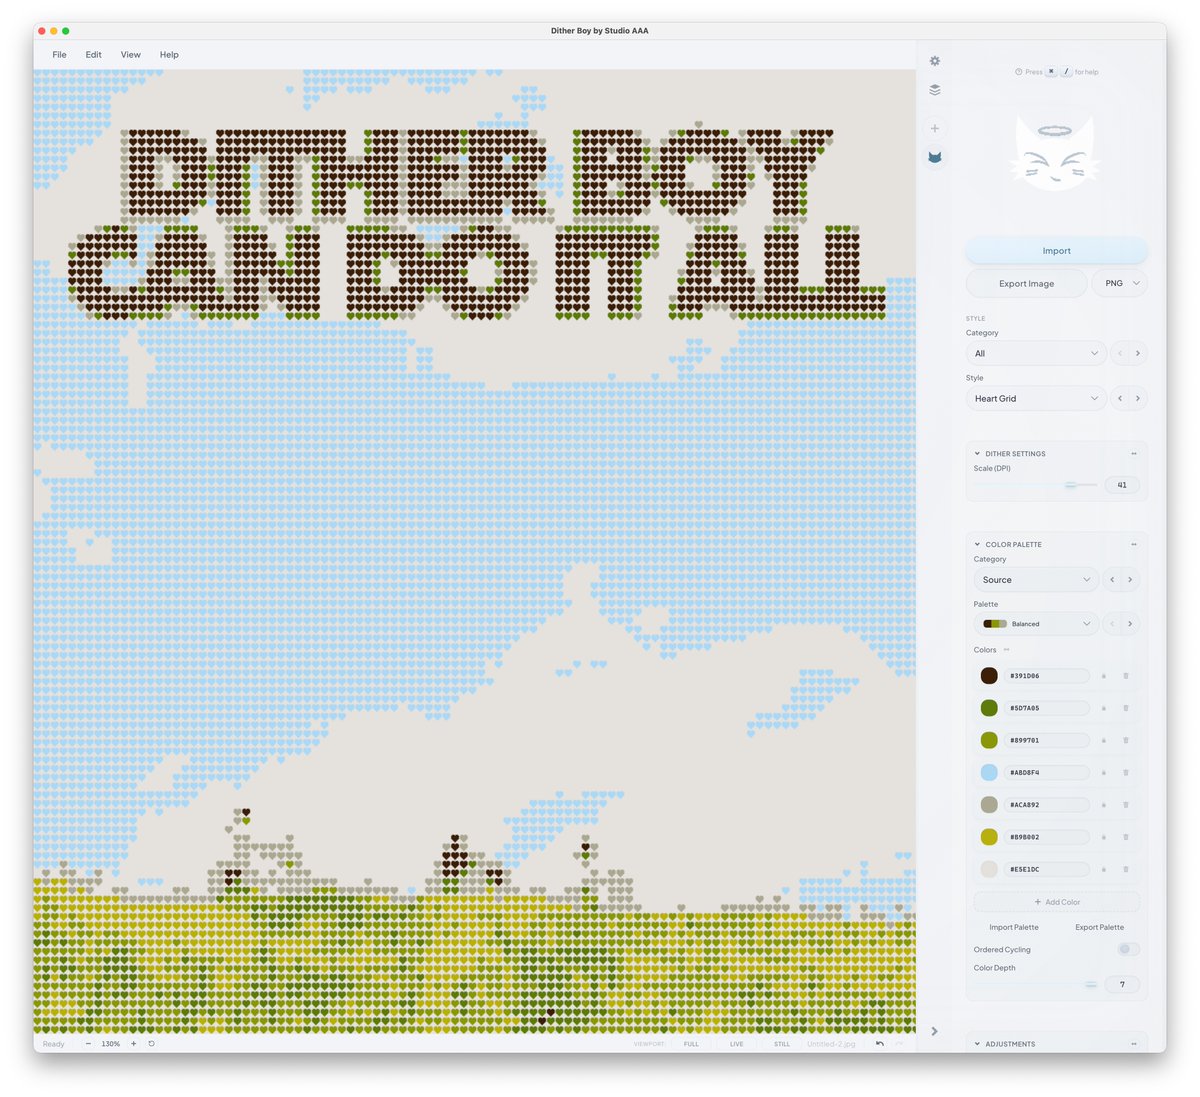This screenshot has width=1200, height=1097.
Task: Lock color #ACA892
Action: pyautogui.click(x=1104, y=805)
